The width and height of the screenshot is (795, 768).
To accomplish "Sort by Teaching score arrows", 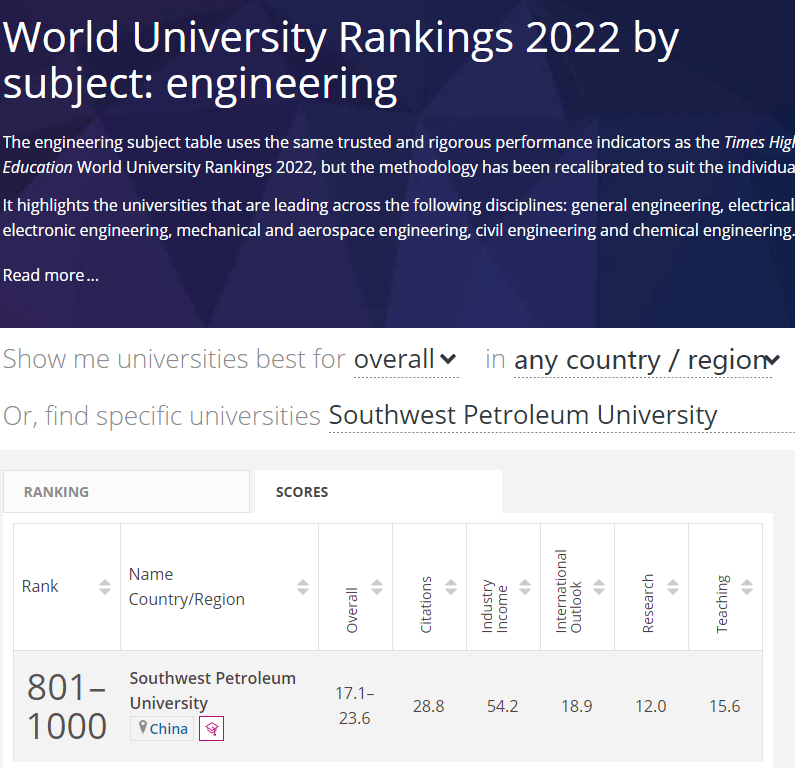I will pos(747,587).
